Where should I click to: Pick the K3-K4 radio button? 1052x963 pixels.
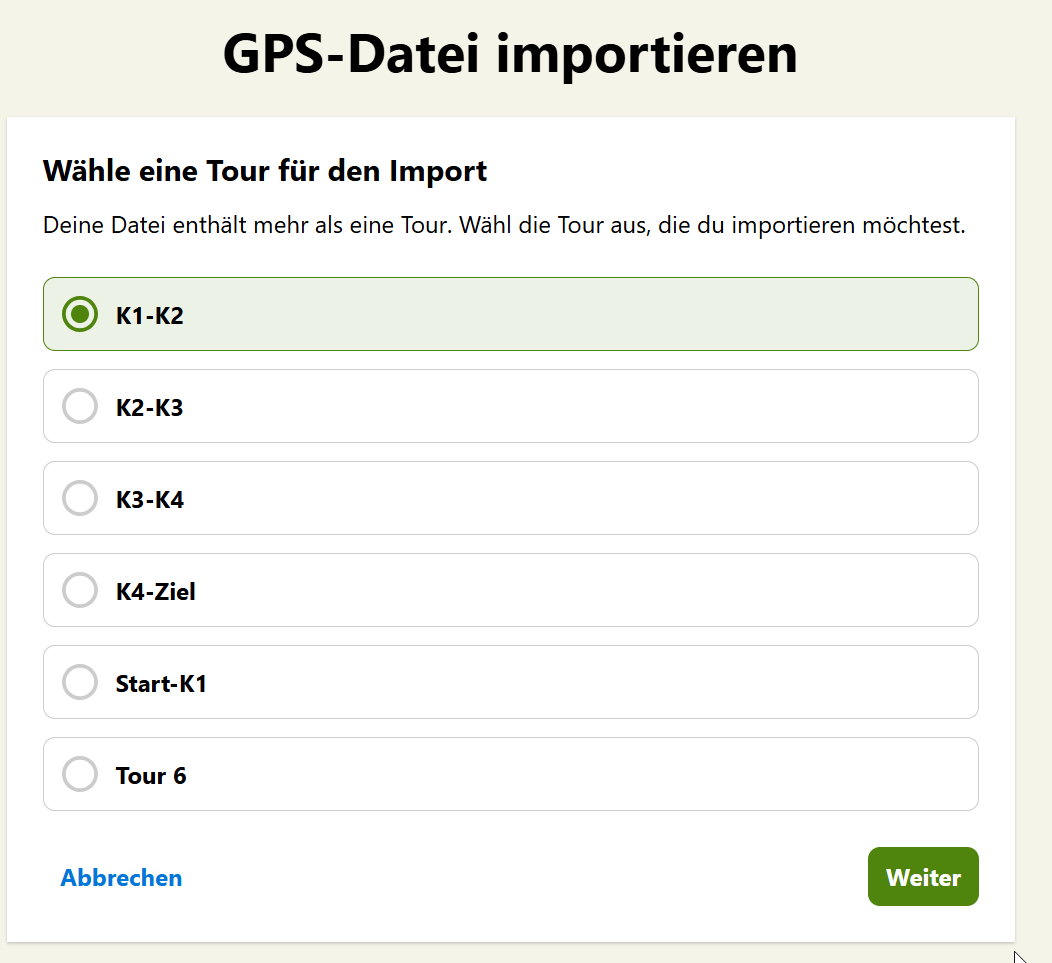(80, 498)
